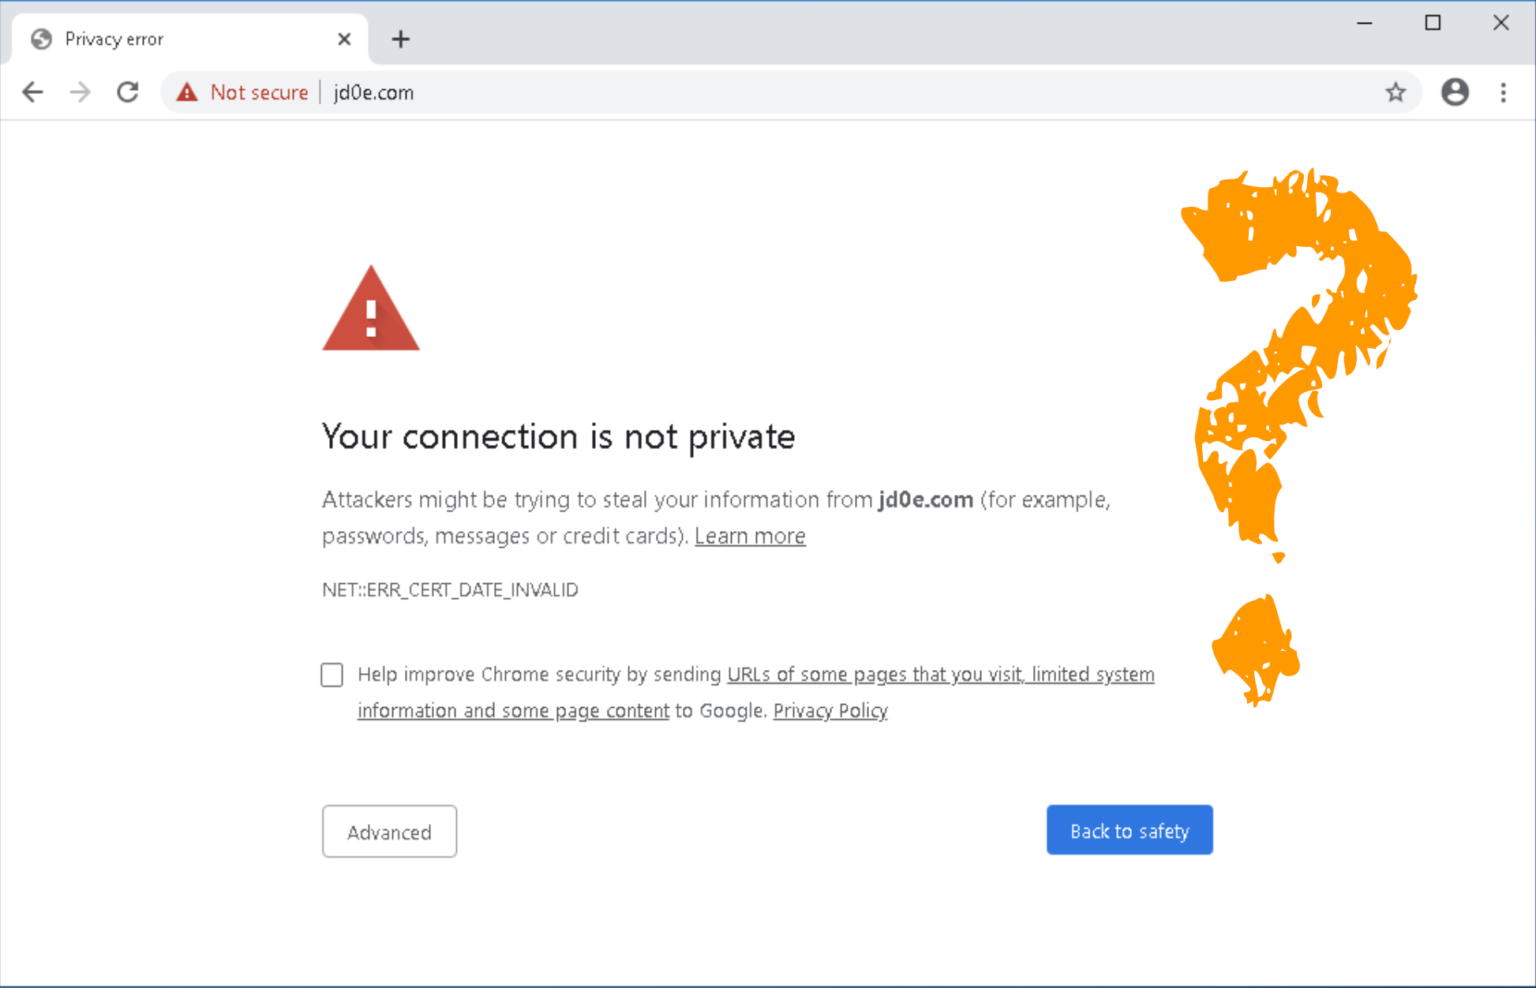Switch to the Privacy error tab

coord(150,38)
